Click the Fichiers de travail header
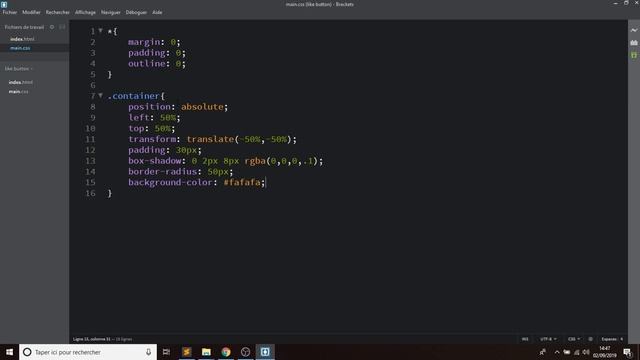The width and height of the screenshot is (640, 360). pyautogui.click(x=24, y=27)
